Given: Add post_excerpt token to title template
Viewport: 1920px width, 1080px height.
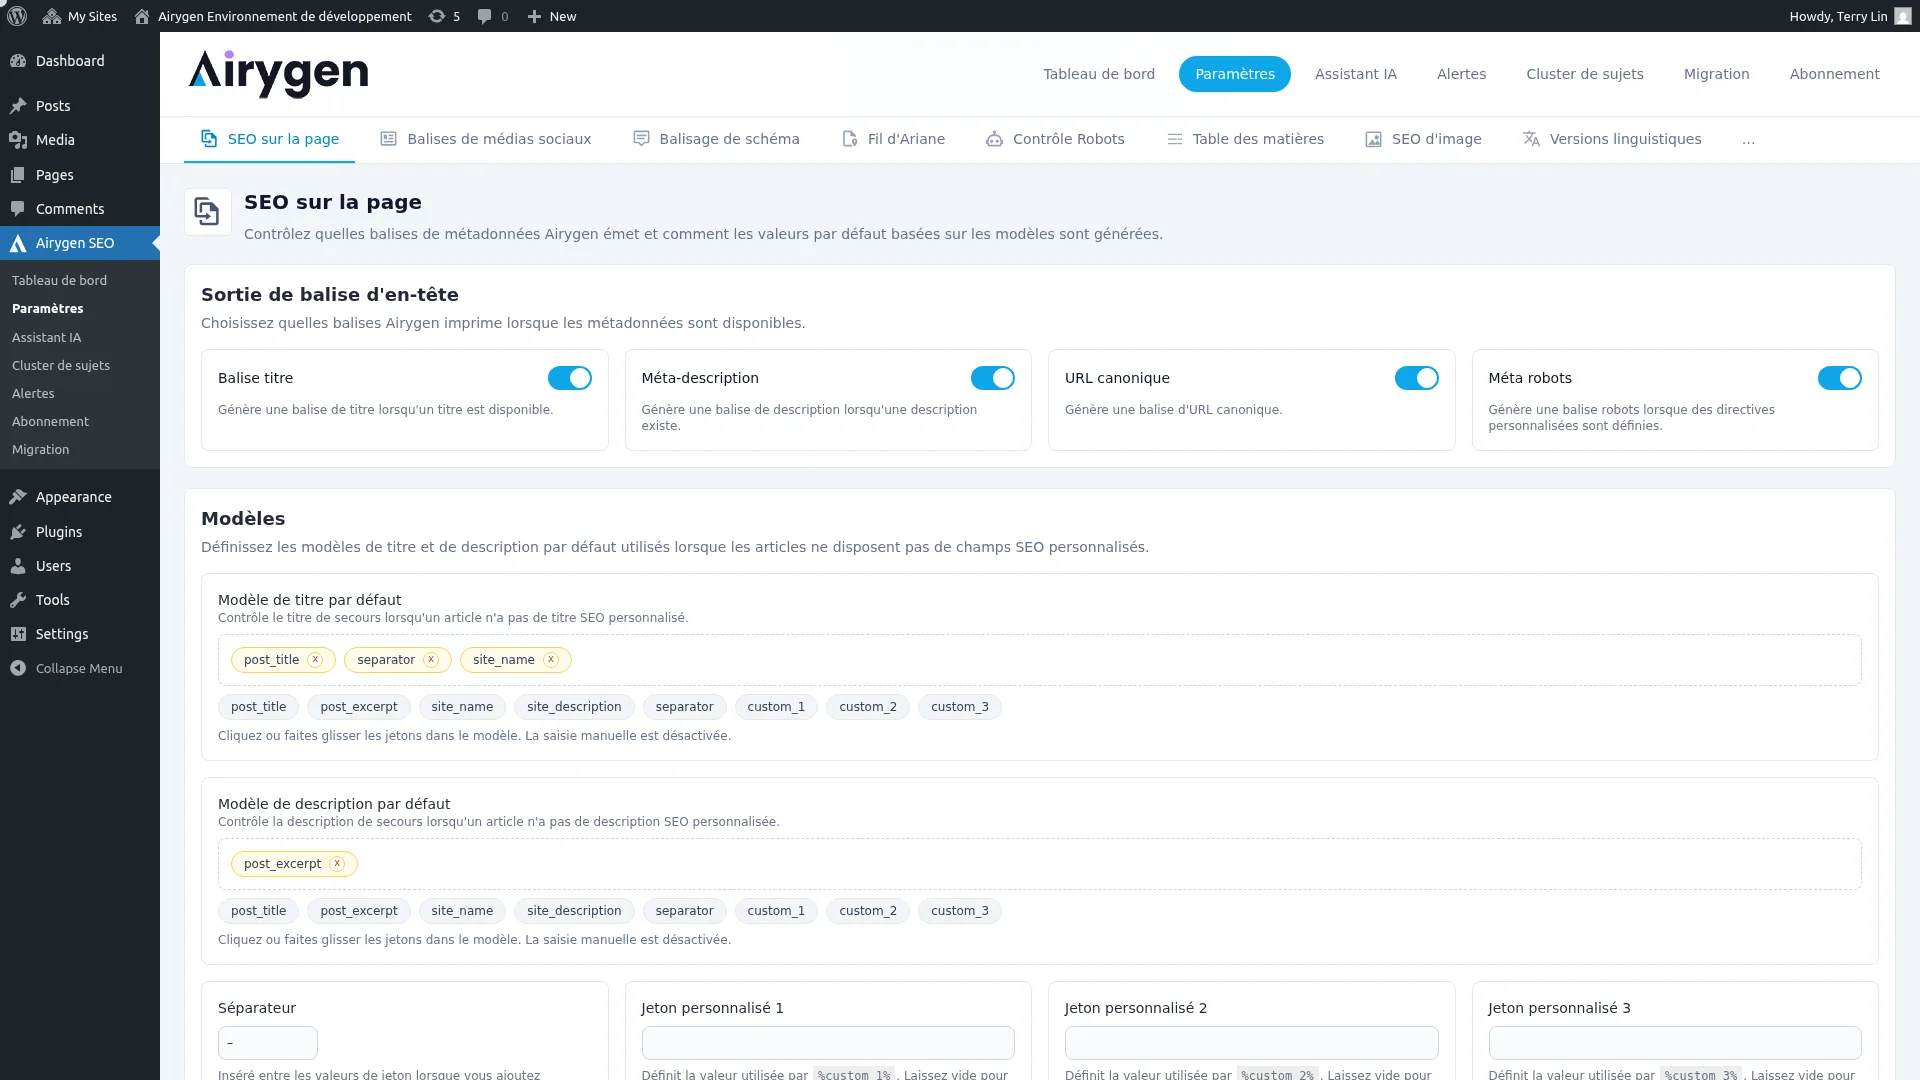Looking at the screenshot, I should pyautogui.click(x=359, y=707).
